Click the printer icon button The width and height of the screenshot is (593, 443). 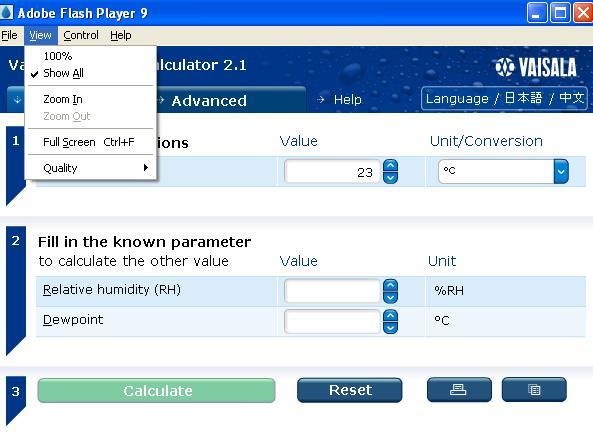click(459, 390)
